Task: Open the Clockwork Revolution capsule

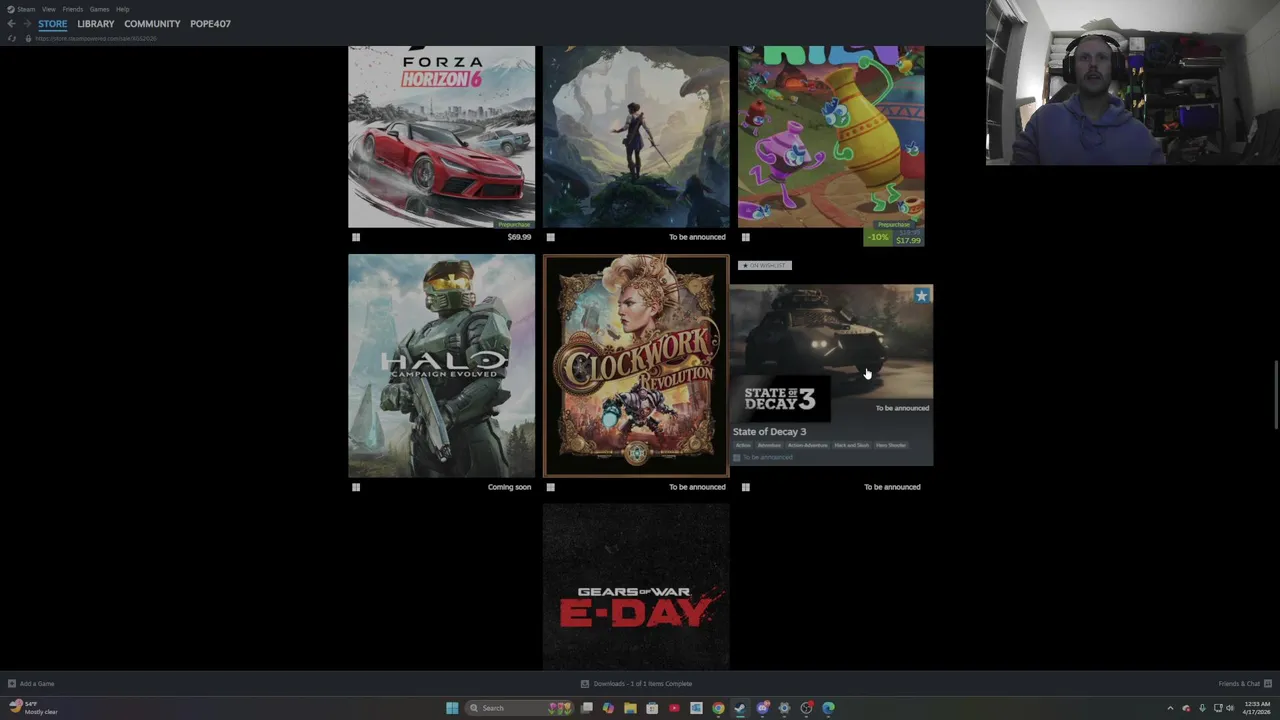Action: (636, 365)
